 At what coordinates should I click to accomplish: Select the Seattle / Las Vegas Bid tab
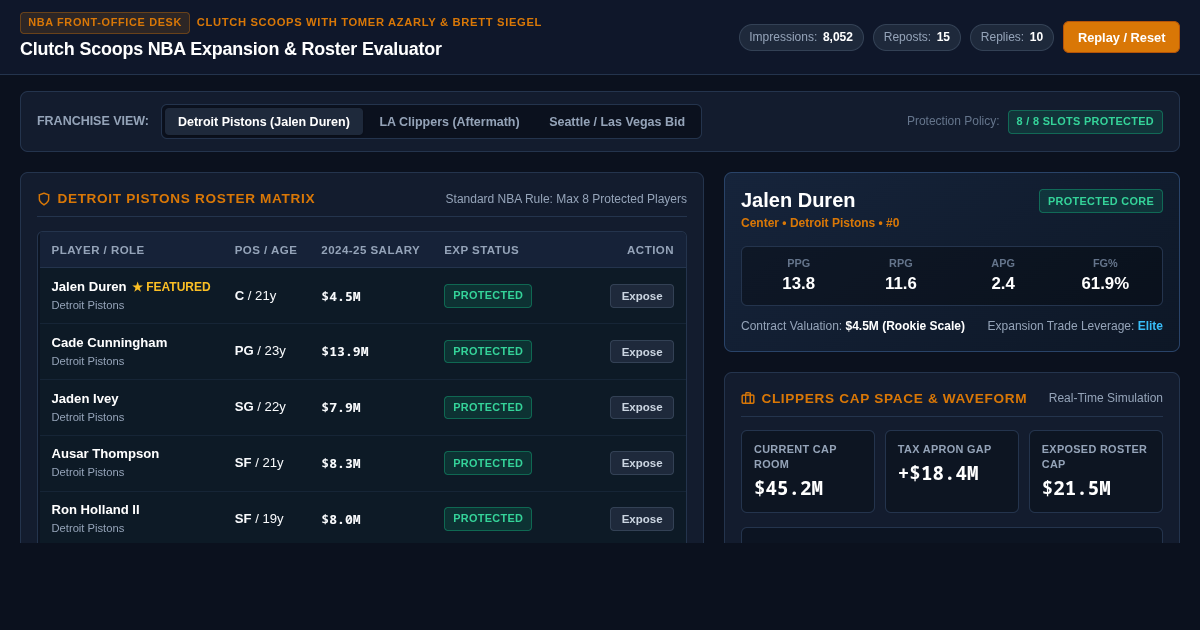point(617,122)
